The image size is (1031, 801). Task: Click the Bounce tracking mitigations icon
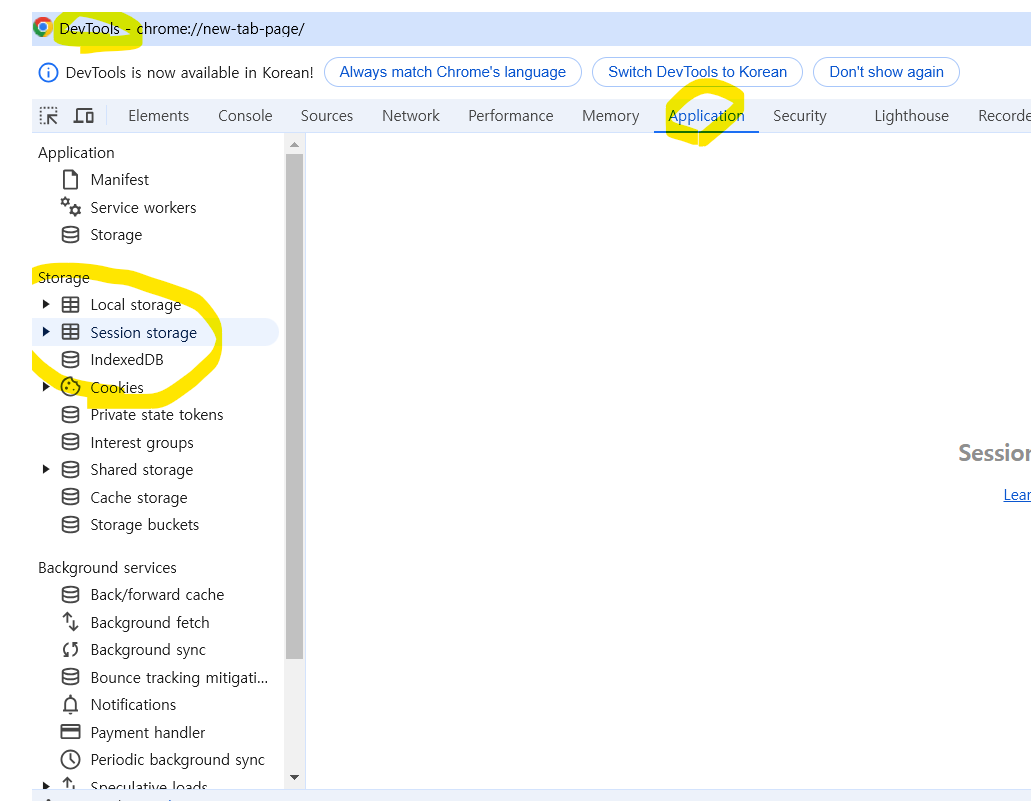[70, 677]
